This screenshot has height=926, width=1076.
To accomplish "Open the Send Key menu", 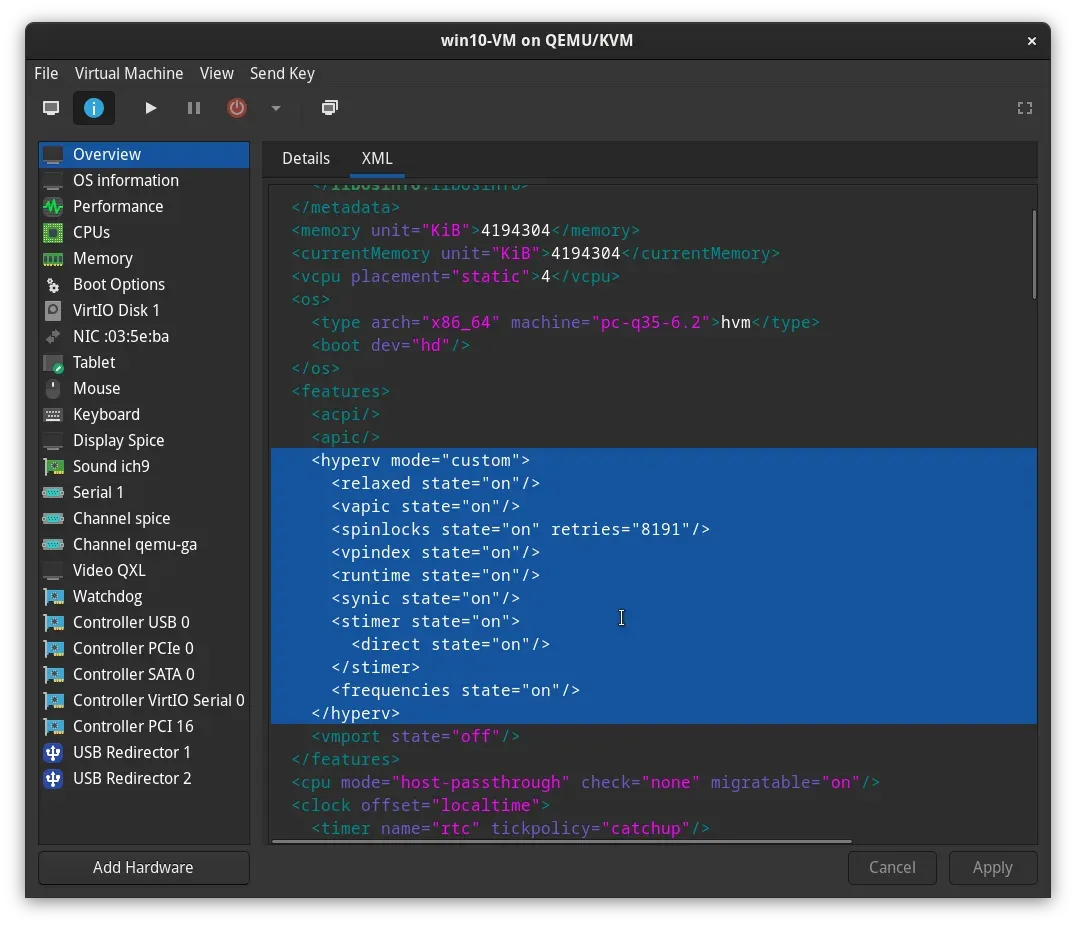I will click(282, 73).
